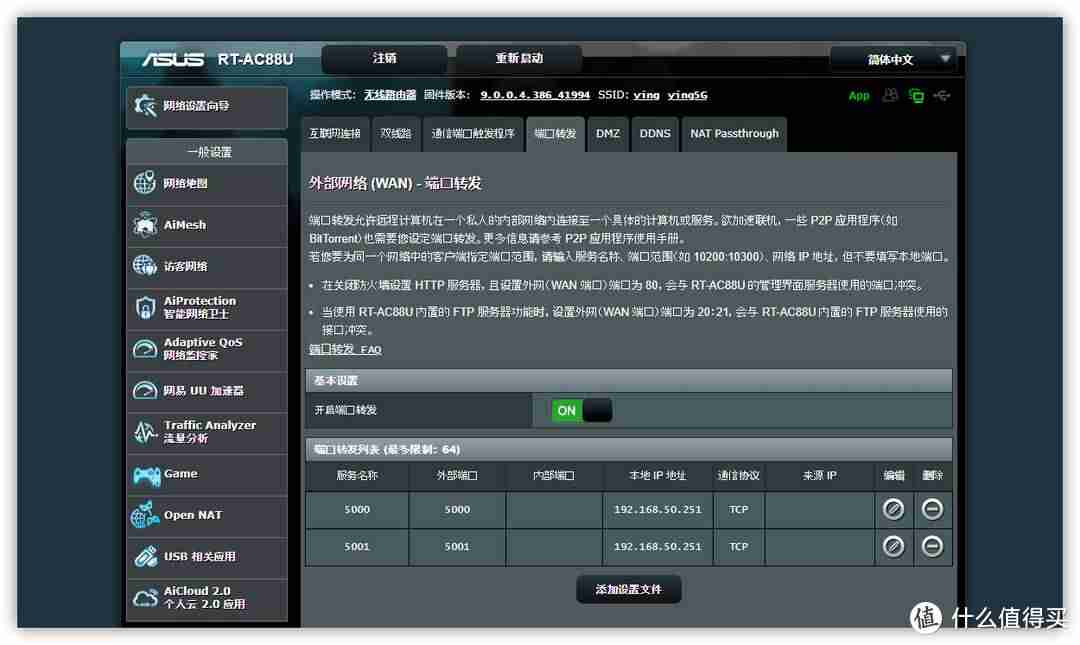Screen dimensions: 1080x645
Task: Click the USB status icon in header
Action: point(942,96)
